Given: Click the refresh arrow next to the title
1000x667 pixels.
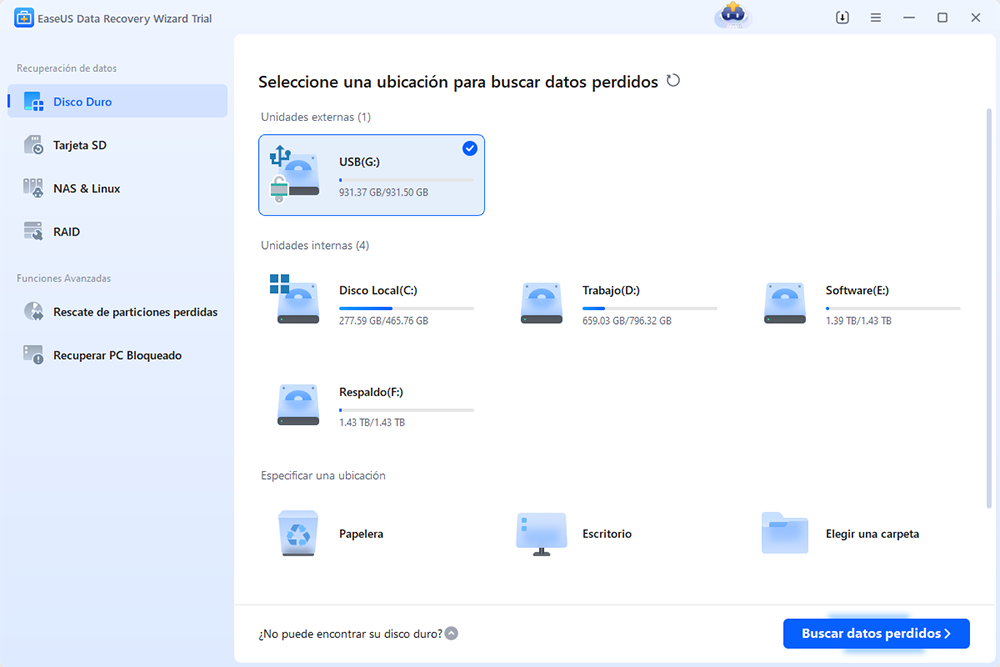Looking at the screenshot, I should [673, 81].
